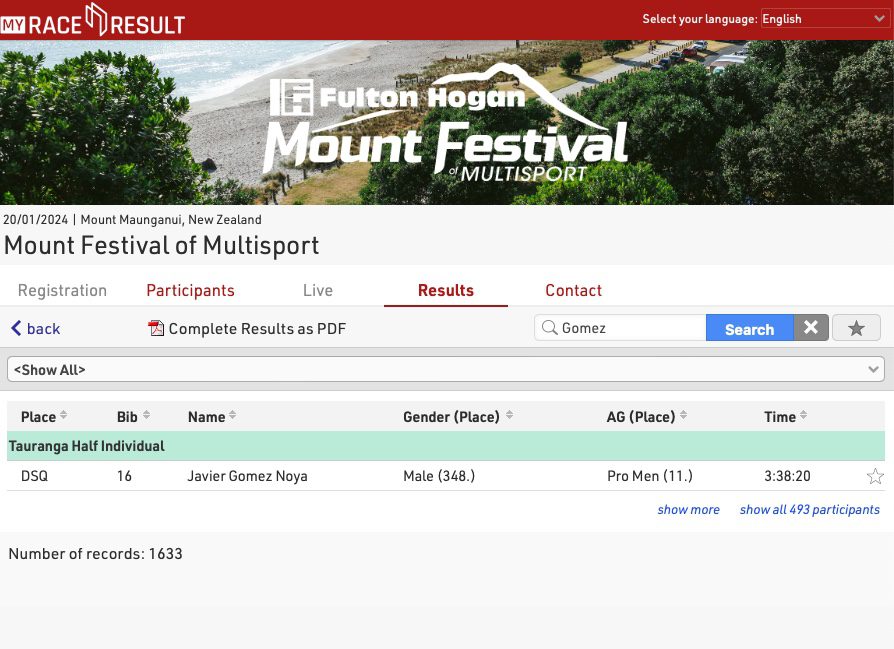The width and height of the screenshot is (894, 649).
Task: Click sort arrows next to Time
Action: 803,415
